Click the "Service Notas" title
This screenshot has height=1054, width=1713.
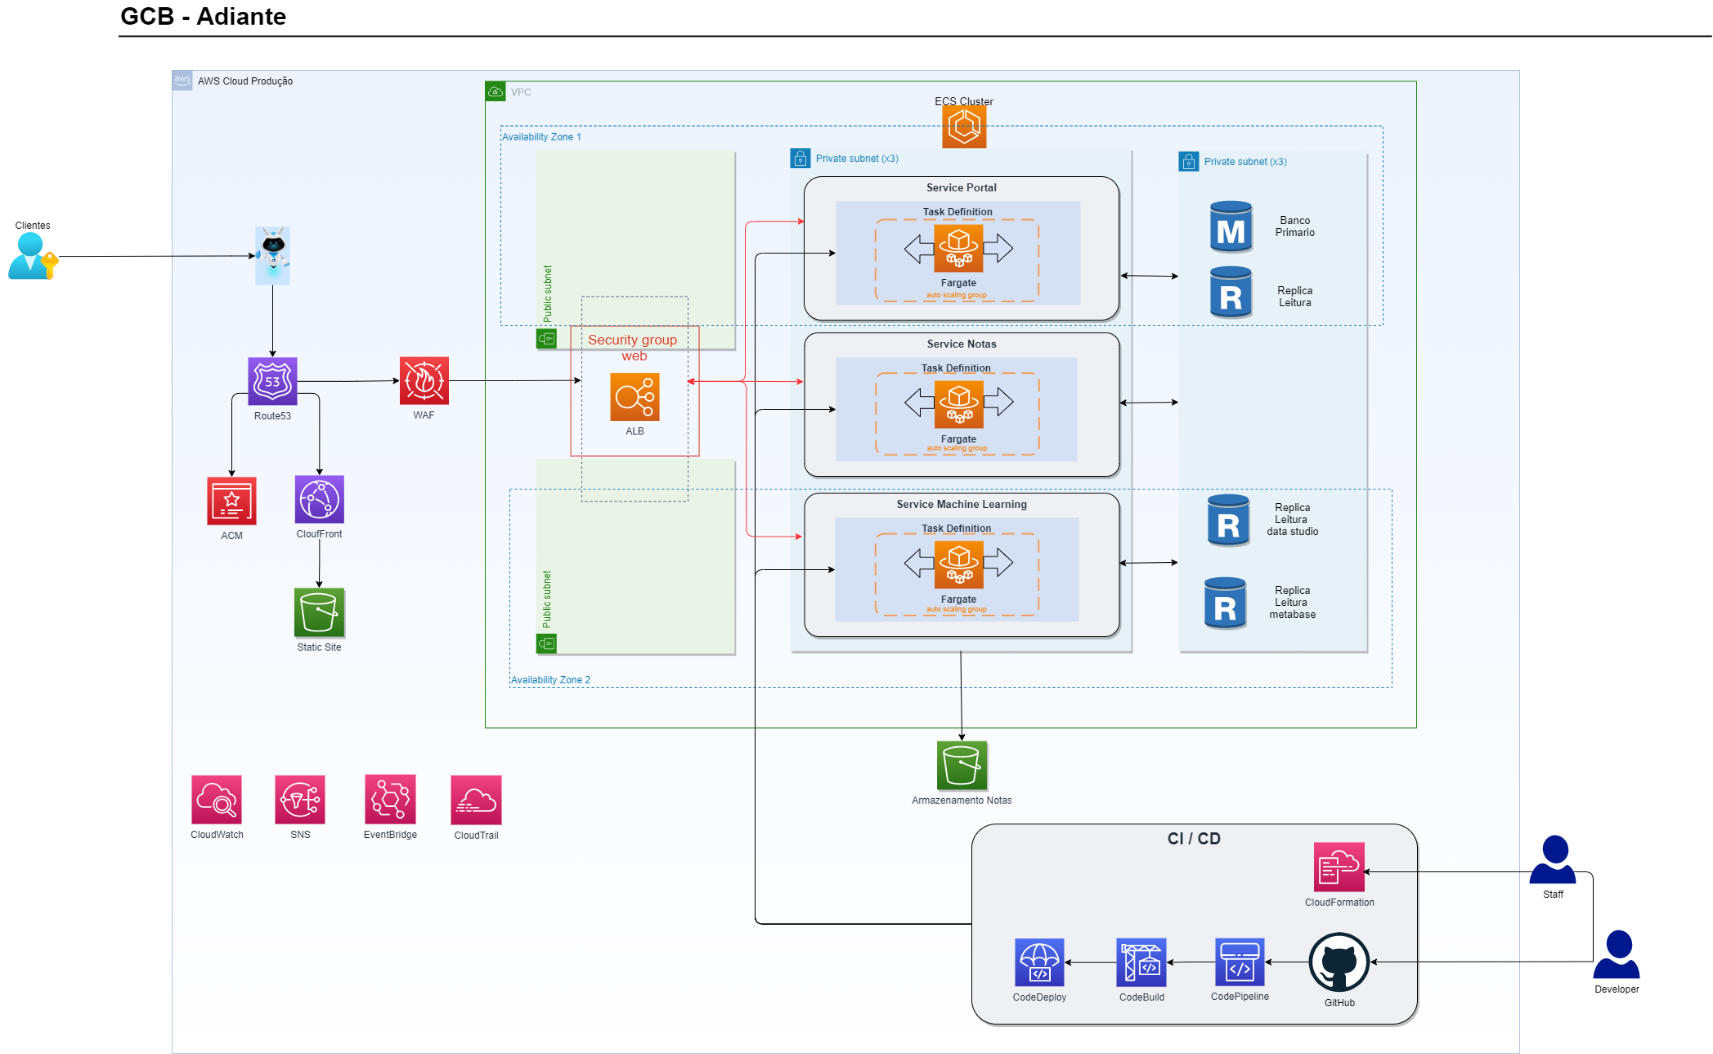961,344
